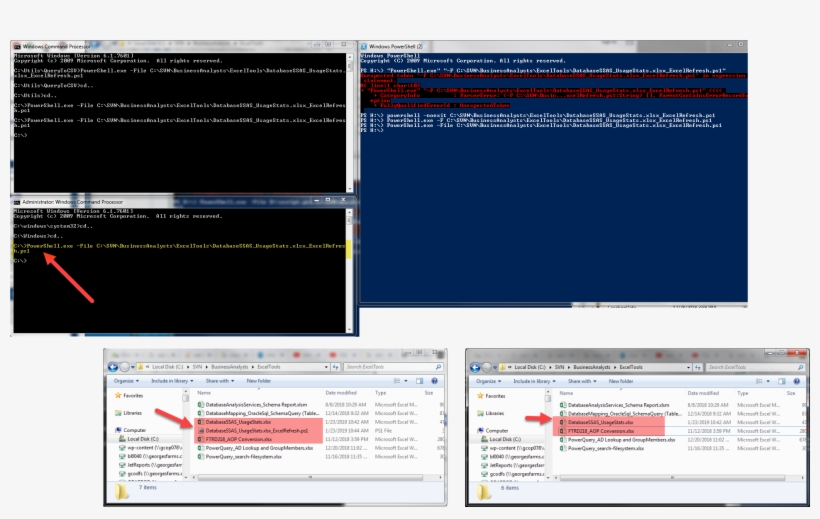
Task: Open Help icon in 7-items Explorer window
Action: [434, 381]
